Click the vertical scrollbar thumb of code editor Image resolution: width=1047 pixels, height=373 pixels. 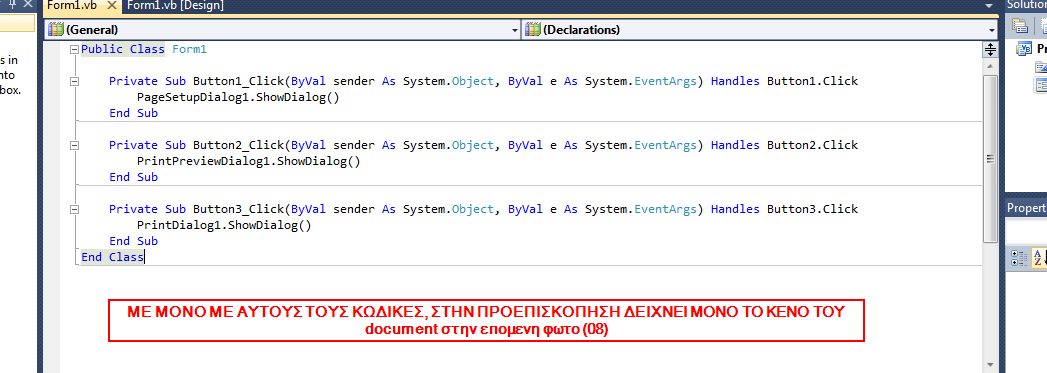coord(990,159)
